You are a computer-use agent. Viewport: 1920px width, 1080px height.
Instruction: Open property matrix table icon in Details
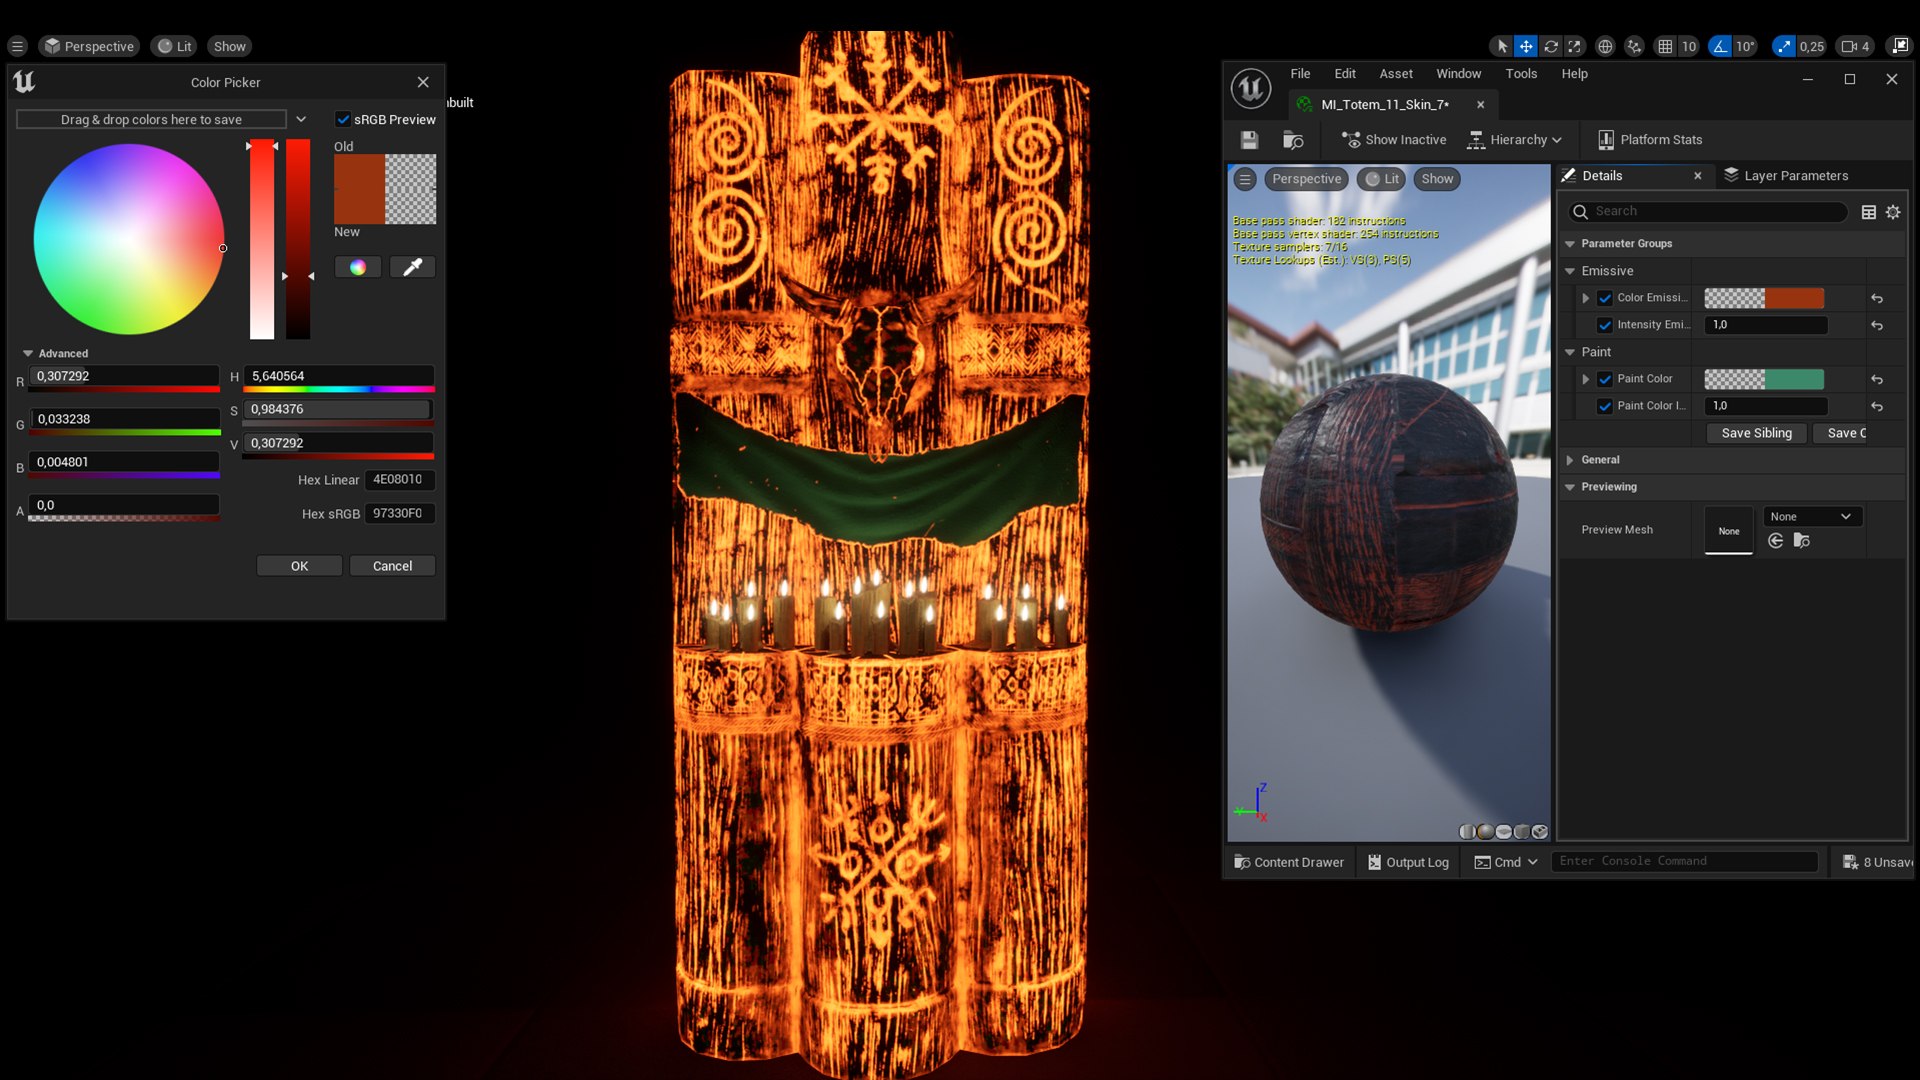(x=1868, y=212)
